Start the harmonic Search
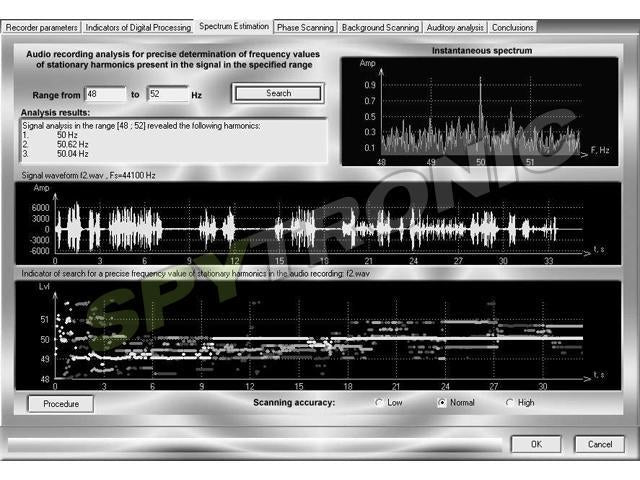640x480 pixels. click(278, 93)
